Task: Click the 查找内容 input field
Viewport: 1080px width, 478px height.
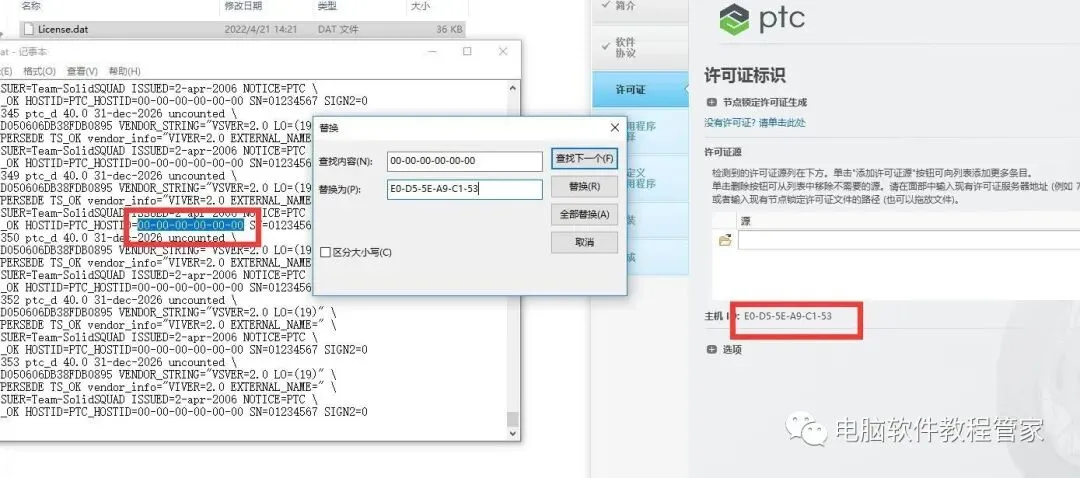Action: tap(465, 161)
